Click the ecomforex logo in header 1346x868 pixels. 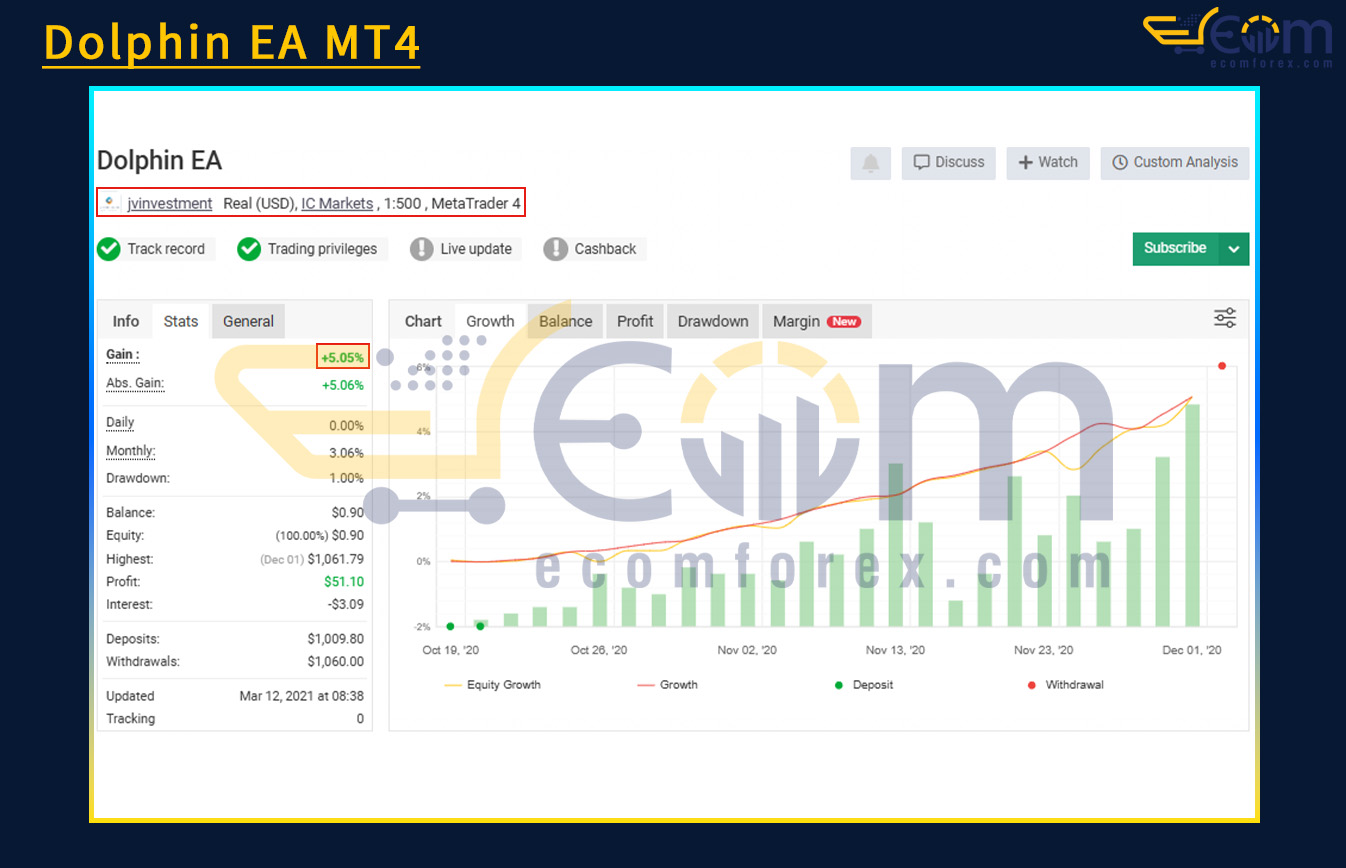click(1238, 38)
